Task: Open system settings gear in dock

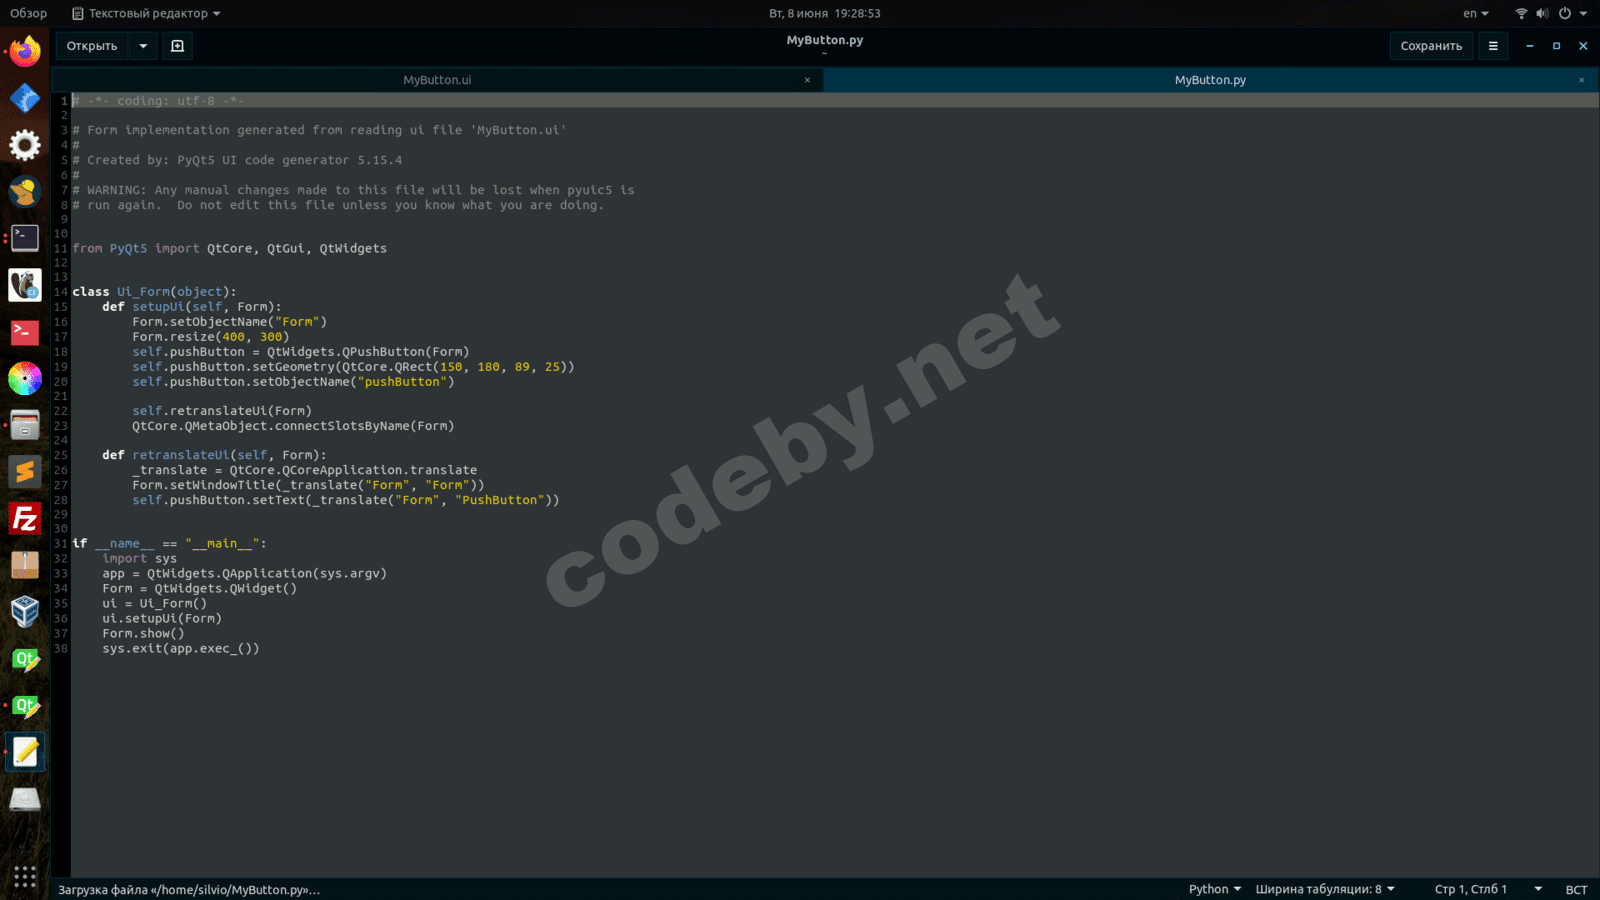Action: click(x=25, y=145)
